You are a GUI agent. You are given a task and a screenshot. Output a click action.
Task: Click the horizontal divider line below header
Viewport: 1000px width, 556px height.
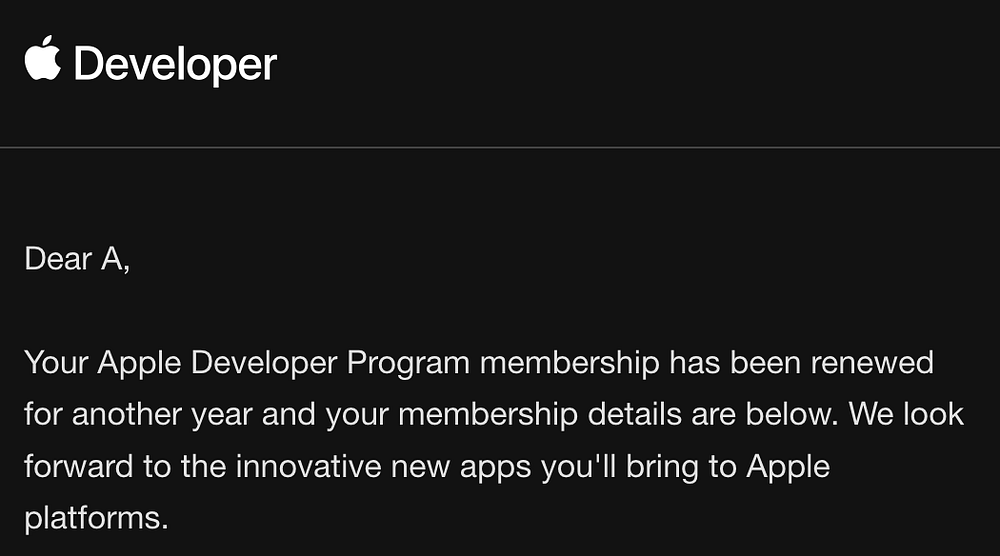pyautogui.click(x=500, y=147)
